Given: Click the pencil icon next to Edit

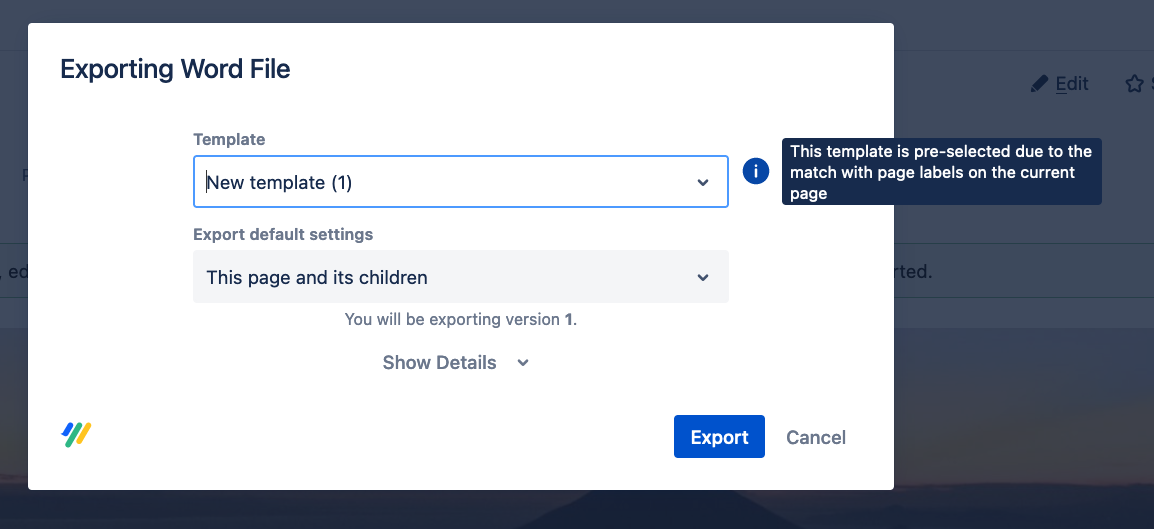Looking at the screenshot, I should click(x=1040, y=84).
